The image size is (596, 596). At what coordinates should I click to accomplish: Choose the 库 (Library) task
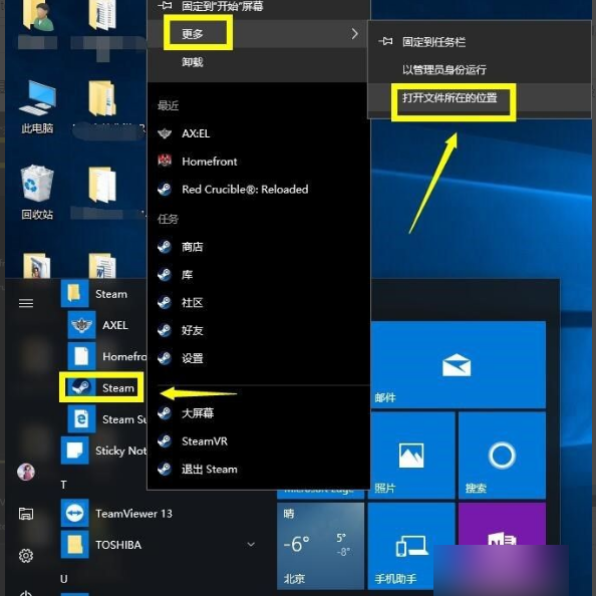pos(258,274)
